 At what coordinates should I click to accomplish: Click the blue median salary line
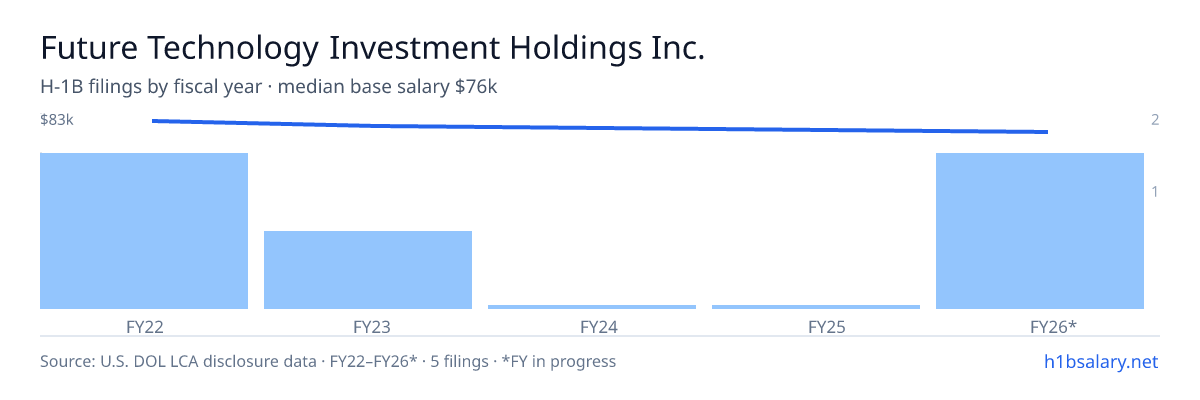600,127
